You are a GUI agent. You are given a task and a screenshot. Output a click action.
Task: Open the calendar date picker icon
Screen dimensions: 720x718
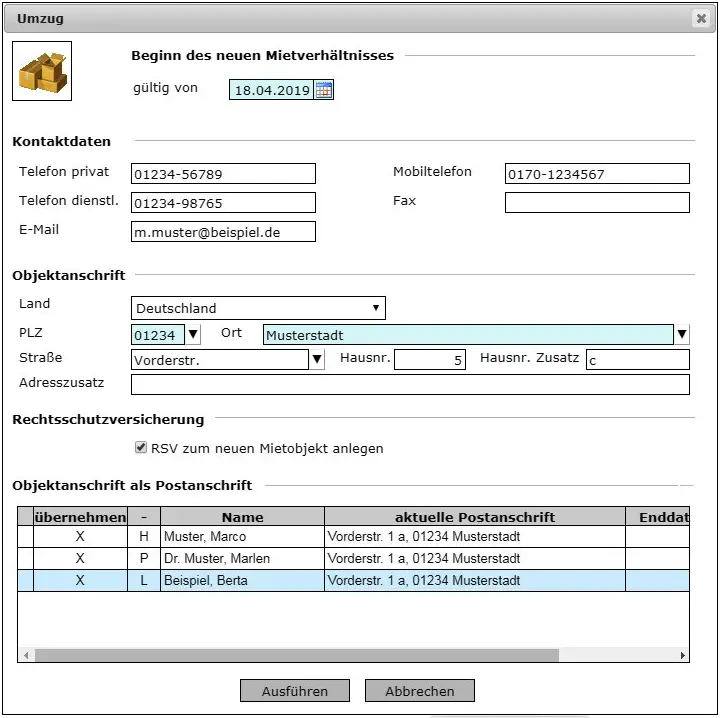point(324,90)
